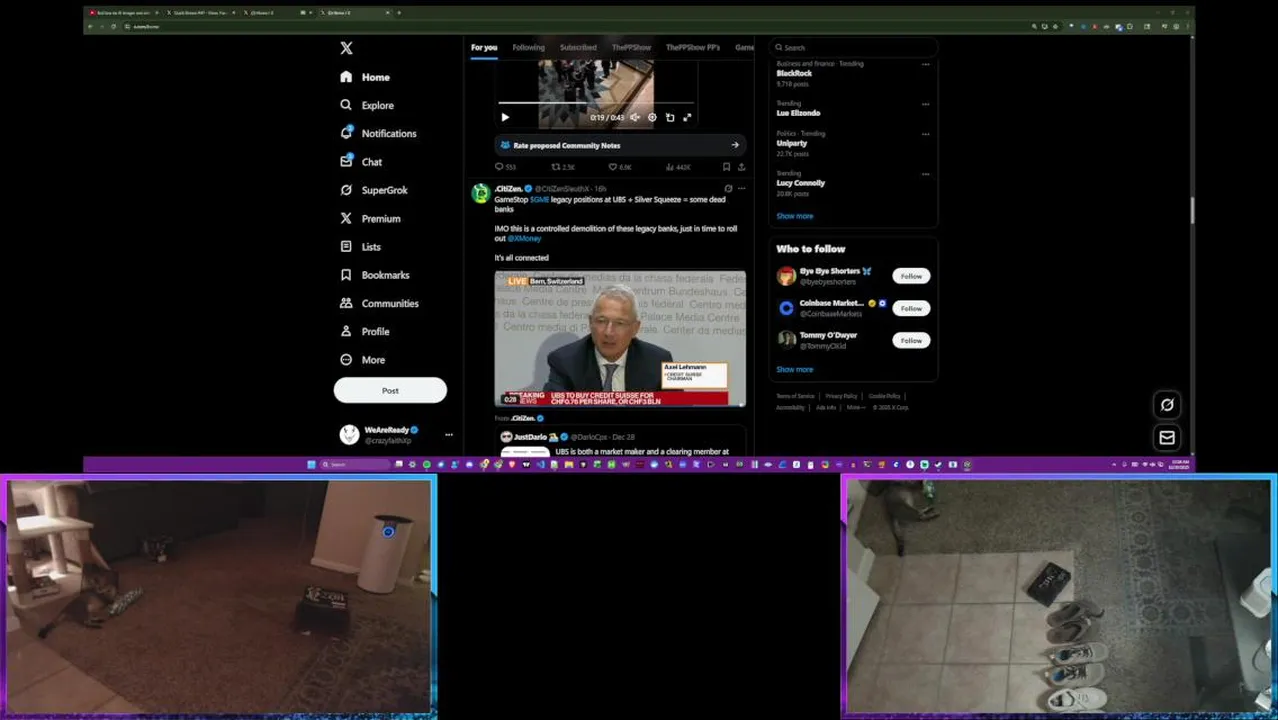Switch to the ThePPShow tab
This screenshot has width=1278, height=720.
[631, 47]
